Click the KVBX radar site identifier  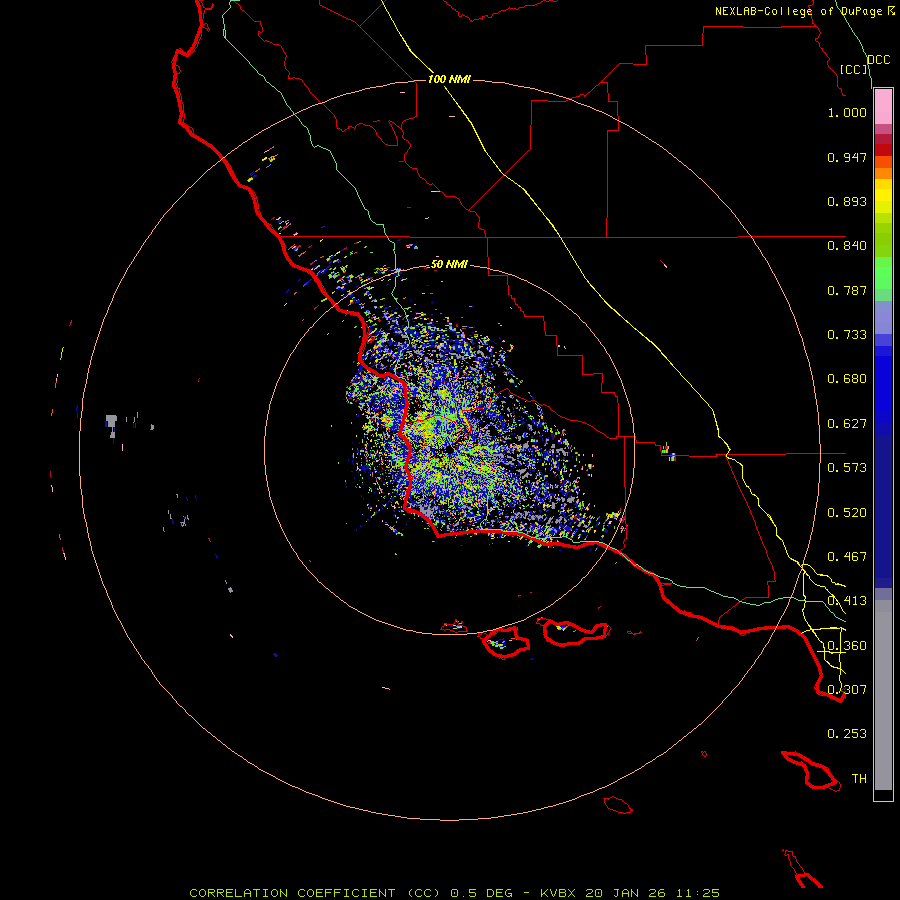click(x=557, y=893)
